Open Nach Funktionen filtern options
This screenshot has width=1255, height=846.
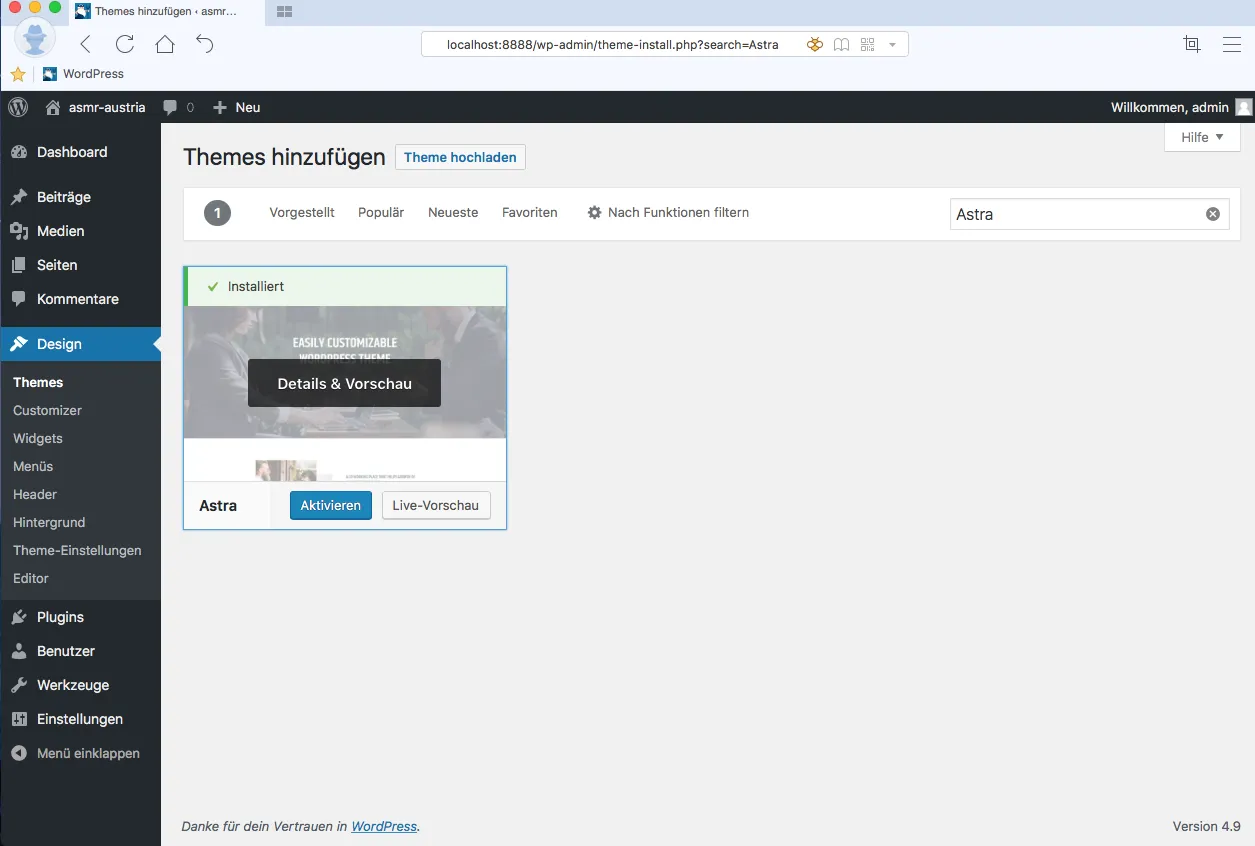pyautogui.click(x=668, y=213)
